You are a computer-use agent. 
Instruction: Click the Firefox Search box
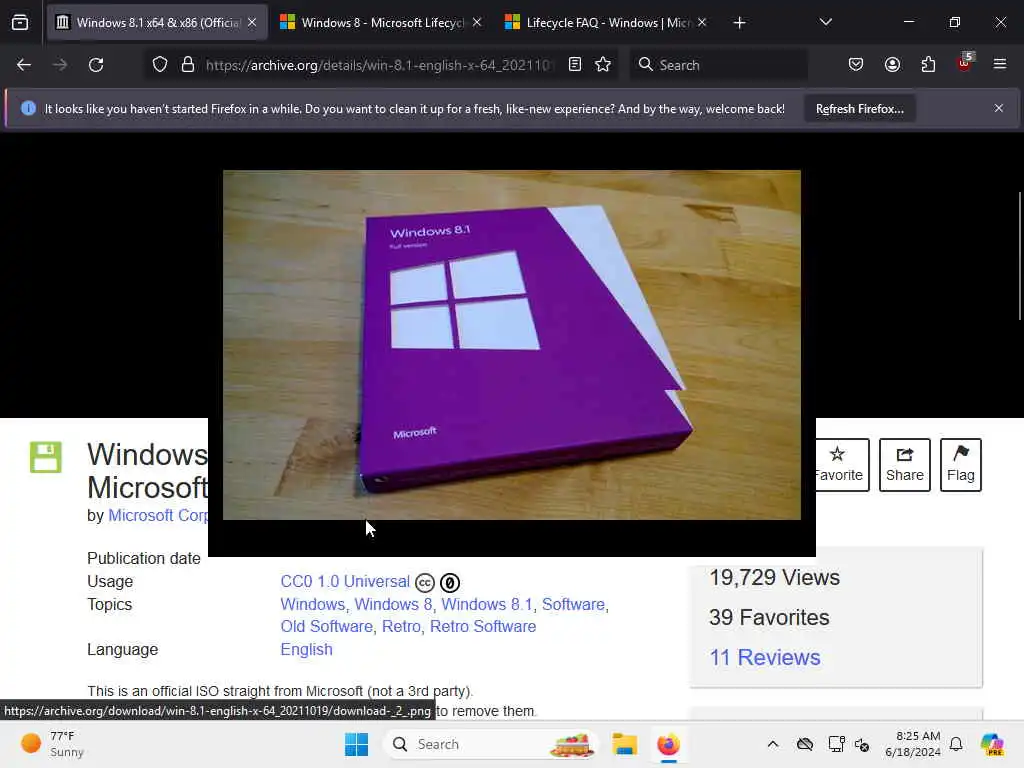[x=718, y=65]
